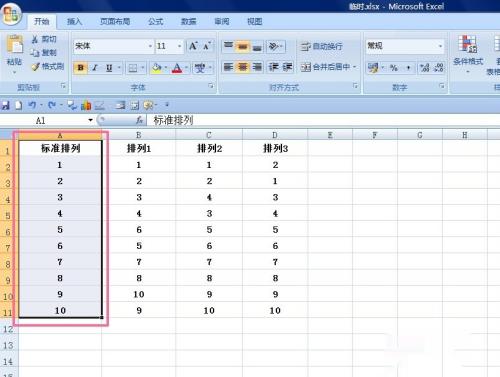Click the Save icon in quick access toolbar

(x=6, y=105)
